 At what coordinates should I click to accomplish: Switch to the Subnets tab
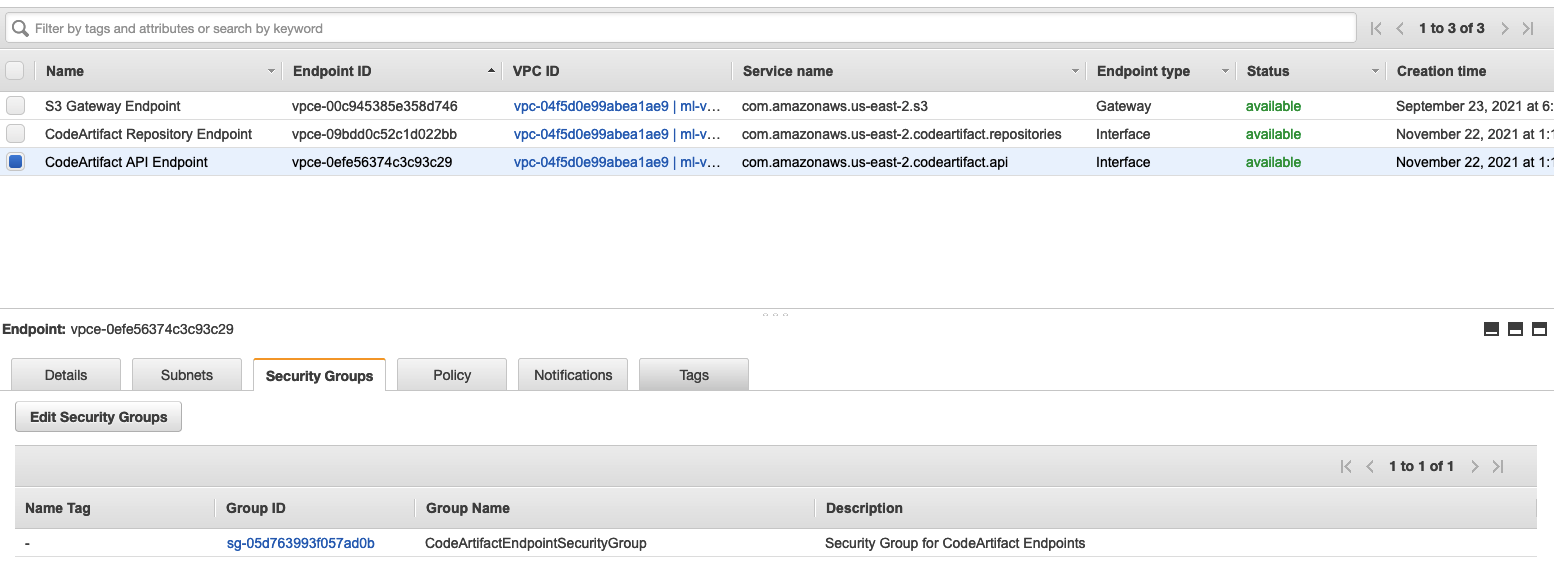[187, 375]
